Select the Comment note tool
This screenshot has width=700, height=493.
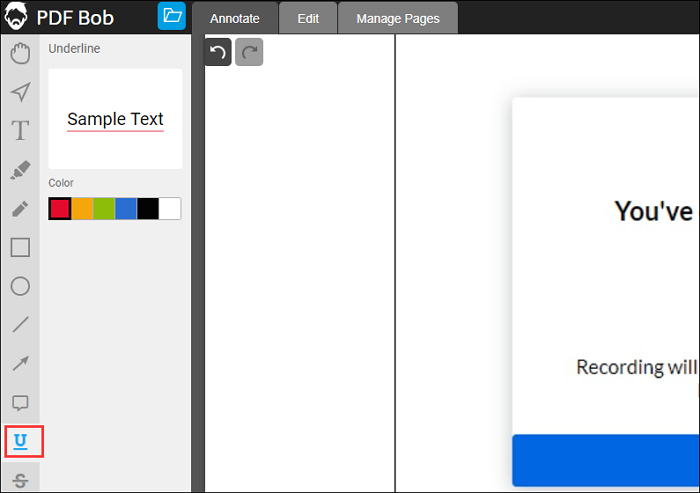coord(20,402)
